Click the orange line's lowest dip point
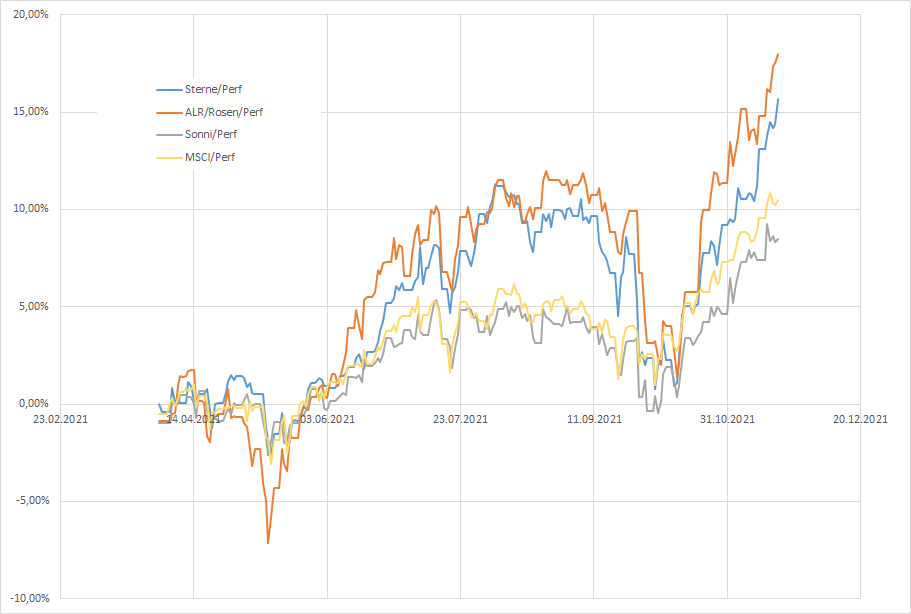The image size is (911, 614). [268, 542]
